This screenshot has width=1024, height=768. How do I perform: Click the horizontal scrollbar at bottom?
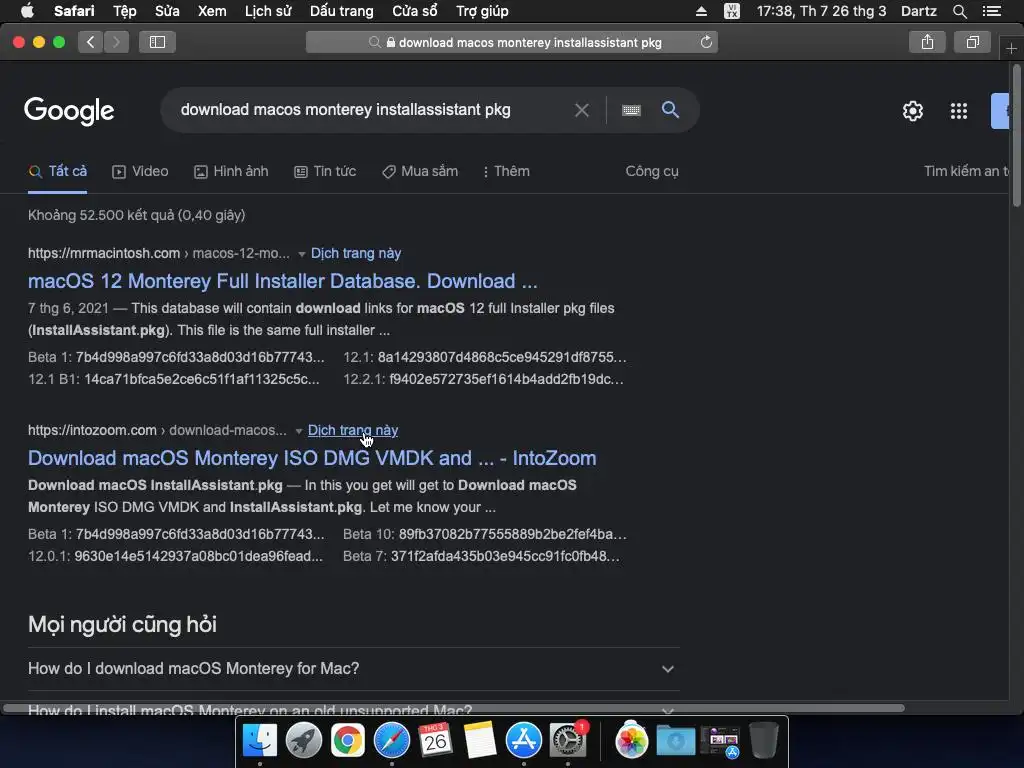click(x=454, y=708)
